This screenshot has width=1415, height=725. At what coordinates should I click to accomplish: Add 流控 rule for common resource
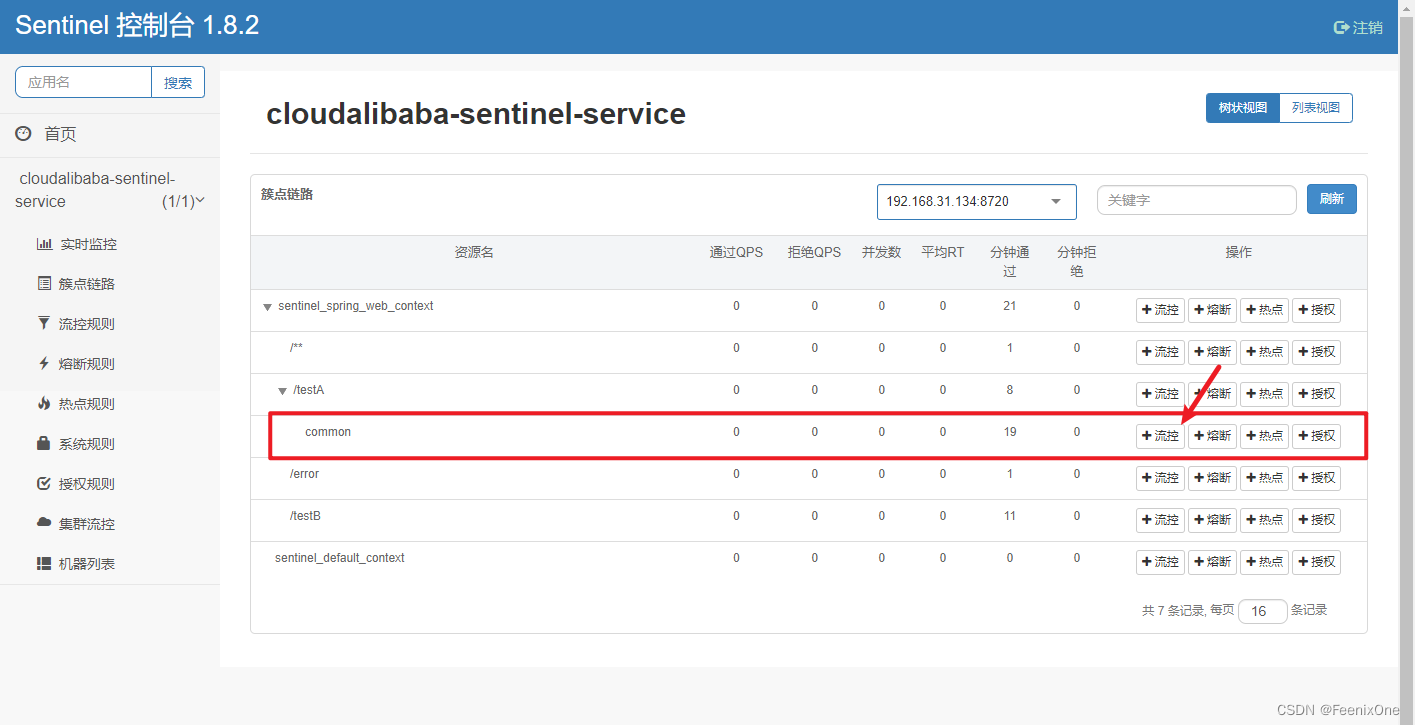(x=1160, y=436)
